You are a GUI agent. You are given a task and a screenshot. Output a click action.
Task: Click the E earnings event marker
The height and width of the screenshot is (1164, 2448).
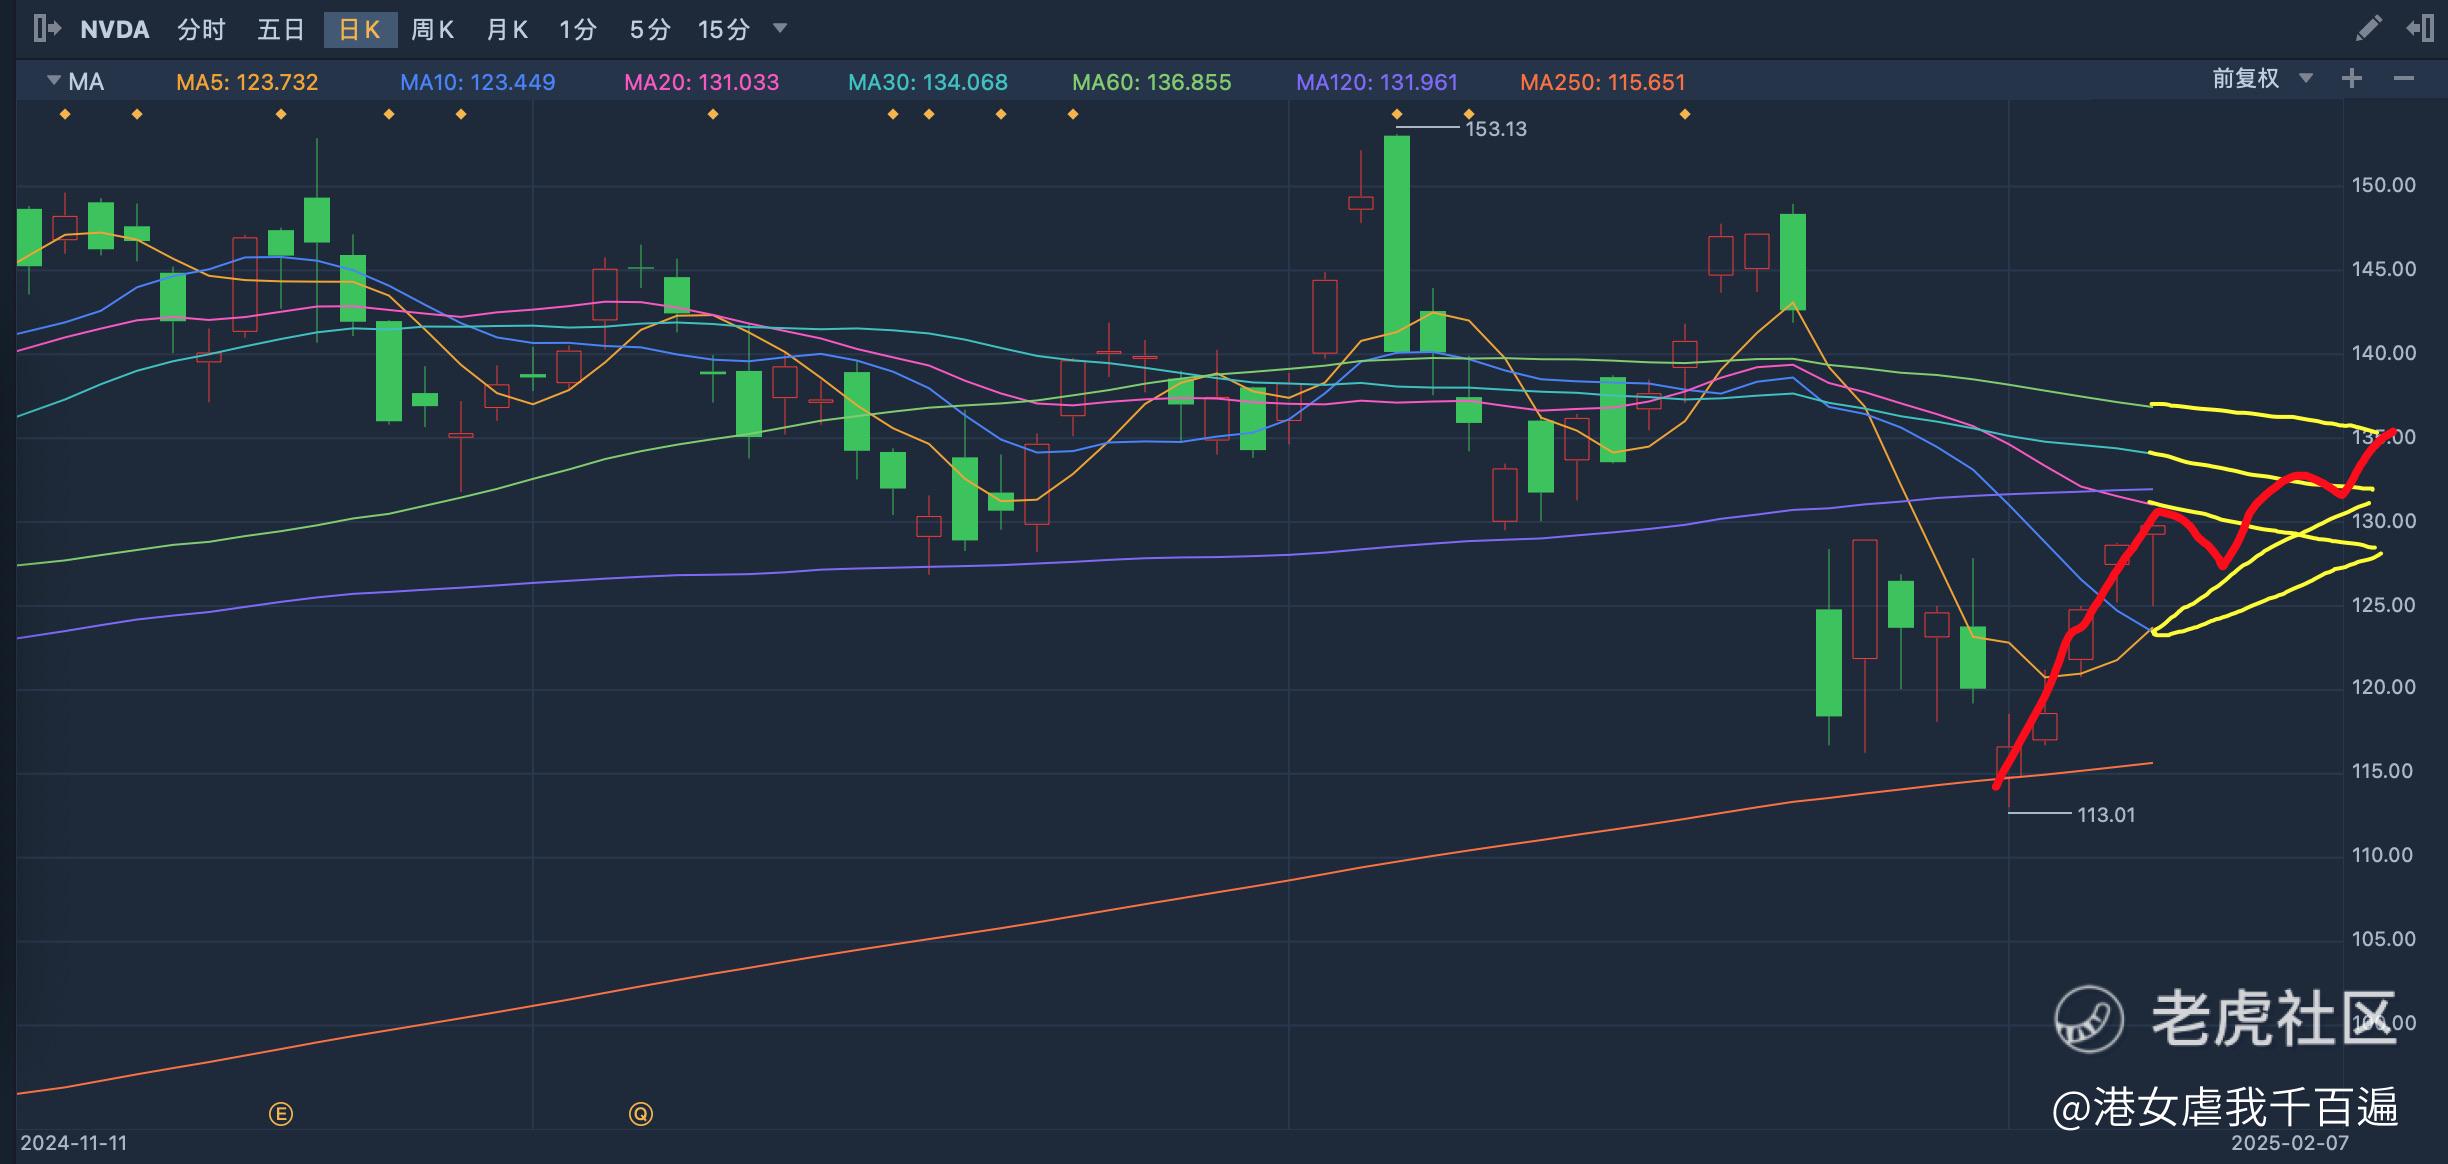[x=281, y=1113]
